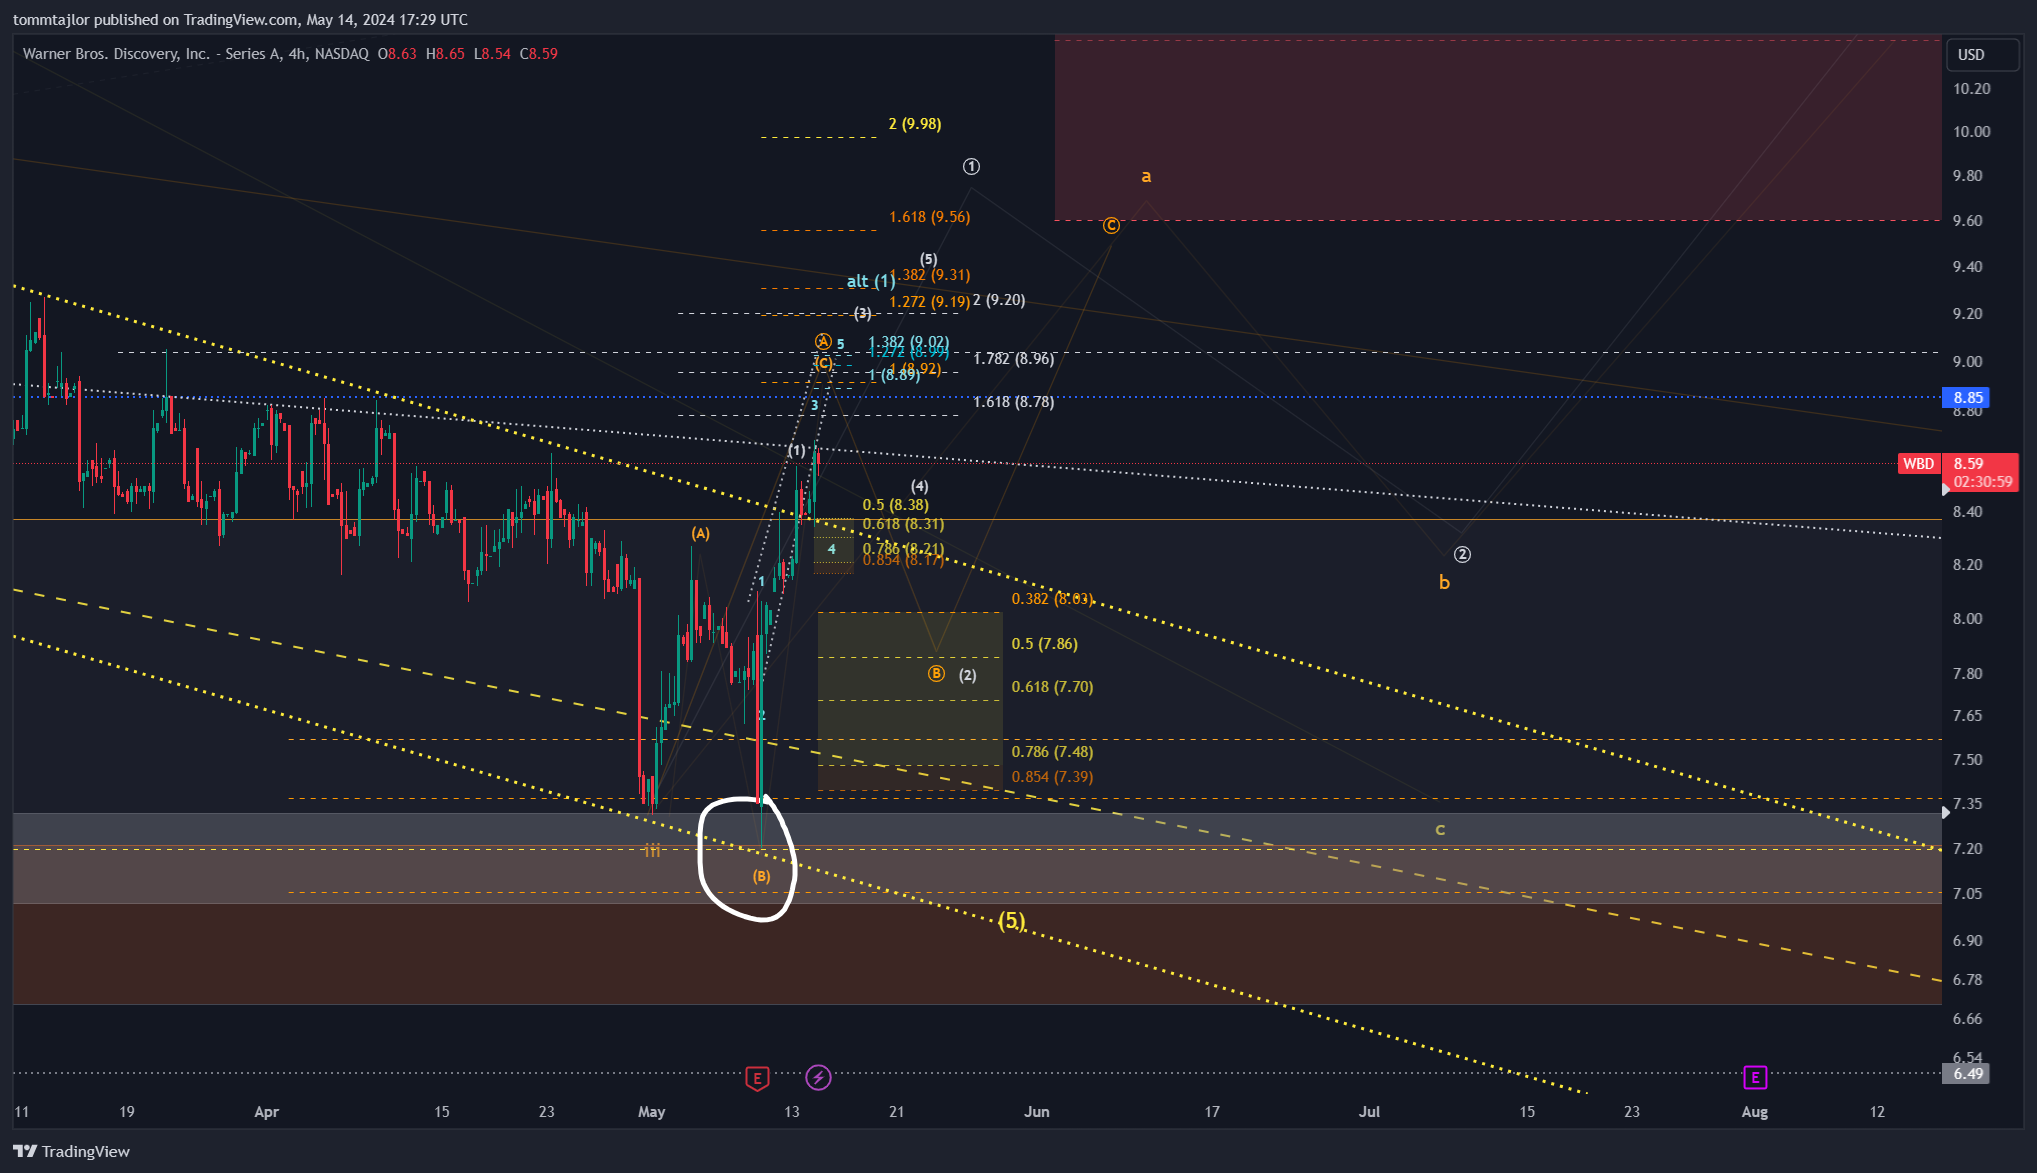Click the WBD price ticker label

coord(1918,463)
